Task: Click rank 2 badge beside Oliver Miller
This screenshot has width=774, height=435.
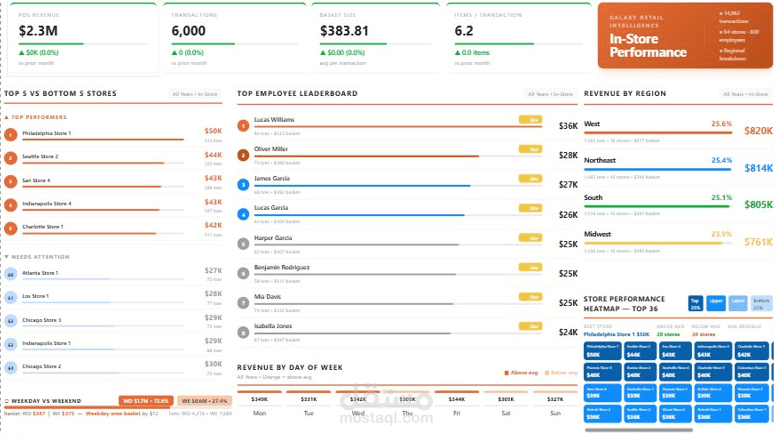Action: click(243, 155)
